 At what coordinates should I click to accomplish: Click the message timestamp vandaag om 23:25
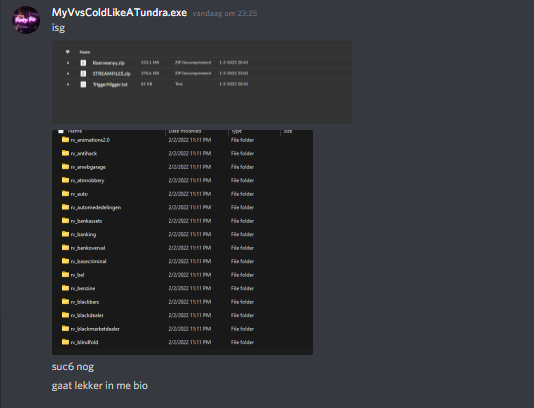(225, 13)
